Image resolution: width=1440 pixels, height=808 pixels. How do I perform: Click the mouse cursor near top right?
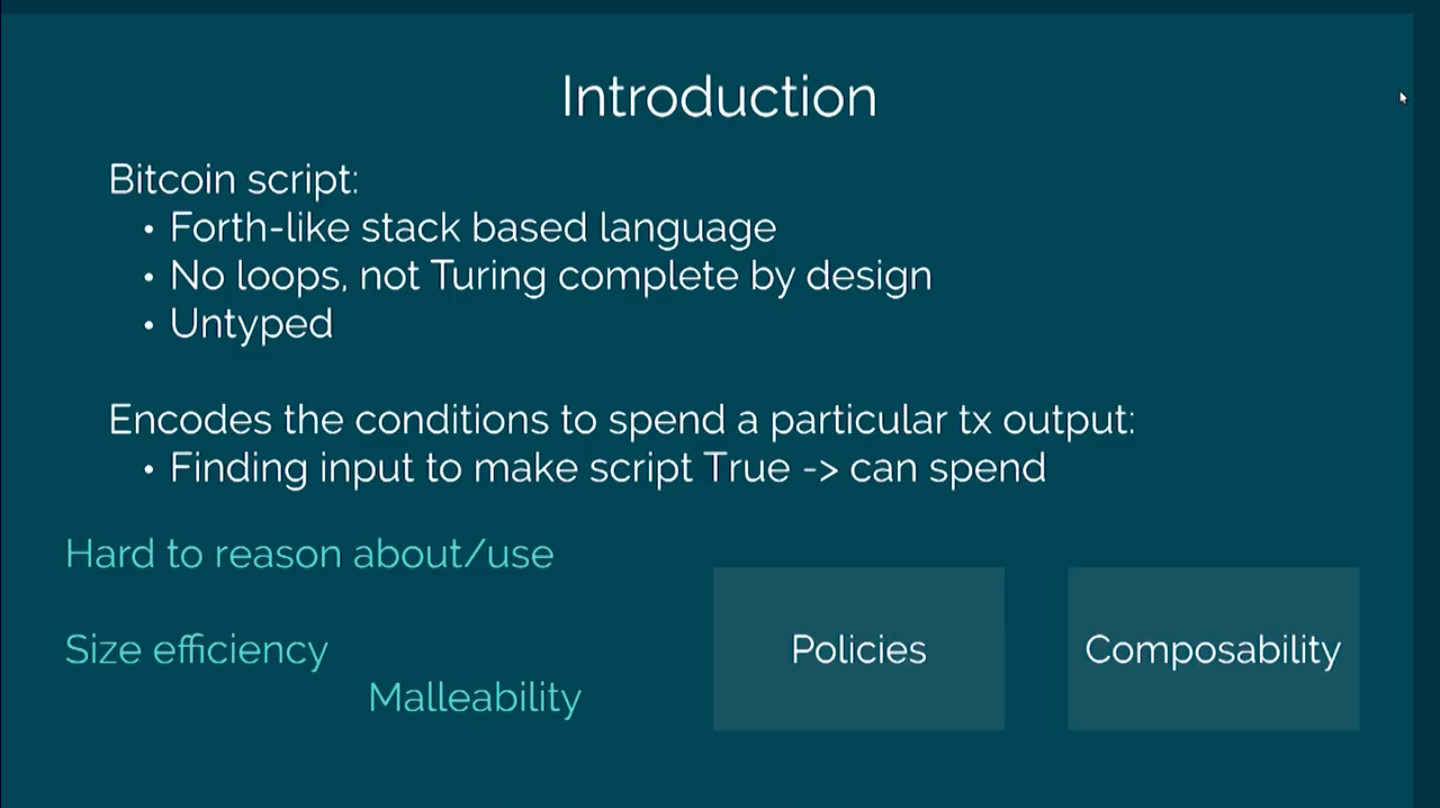(x=1403, y=97)
